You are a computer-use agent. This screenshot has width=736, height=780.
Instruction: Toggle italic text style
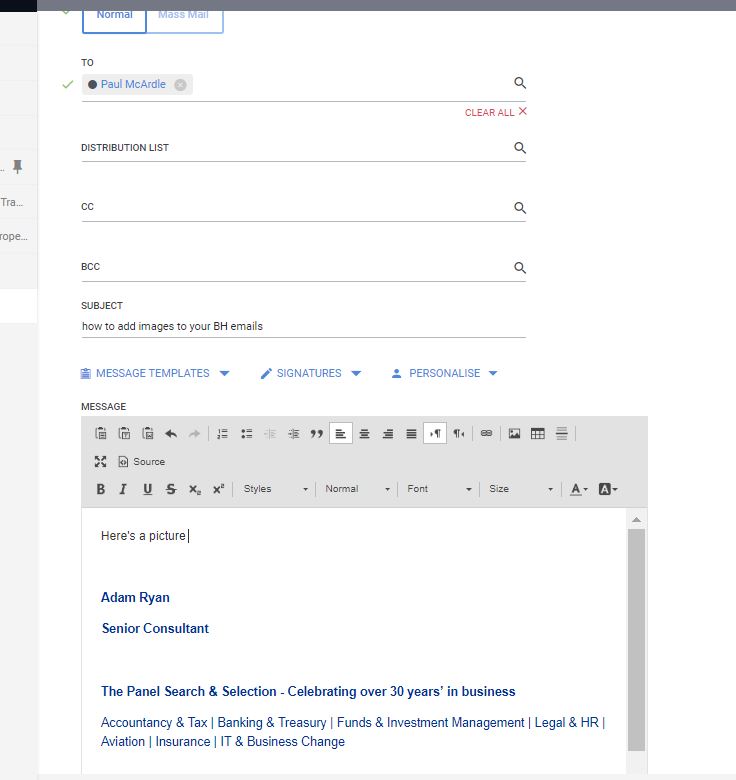(x=123, y=489)
